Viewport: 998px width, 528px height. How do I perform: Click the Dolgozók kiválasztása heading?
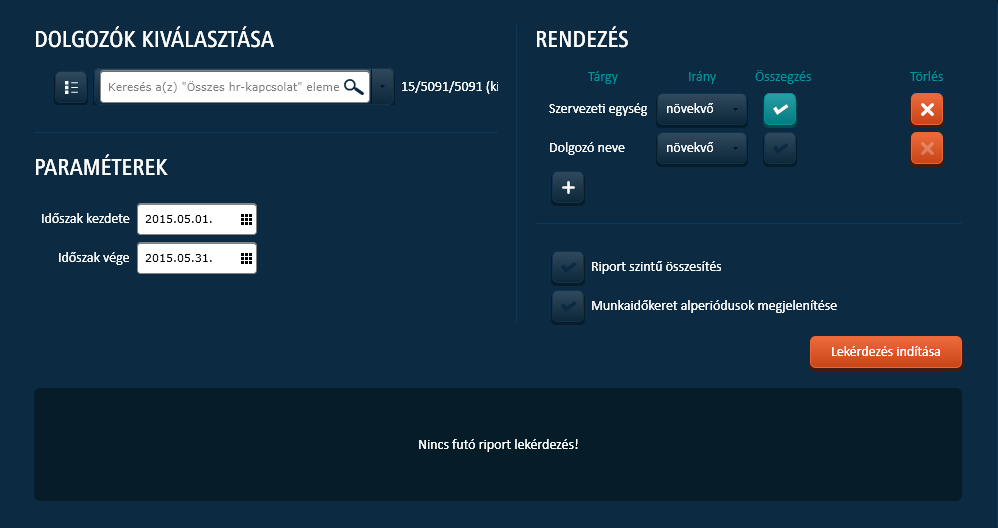tap(154, 39)
